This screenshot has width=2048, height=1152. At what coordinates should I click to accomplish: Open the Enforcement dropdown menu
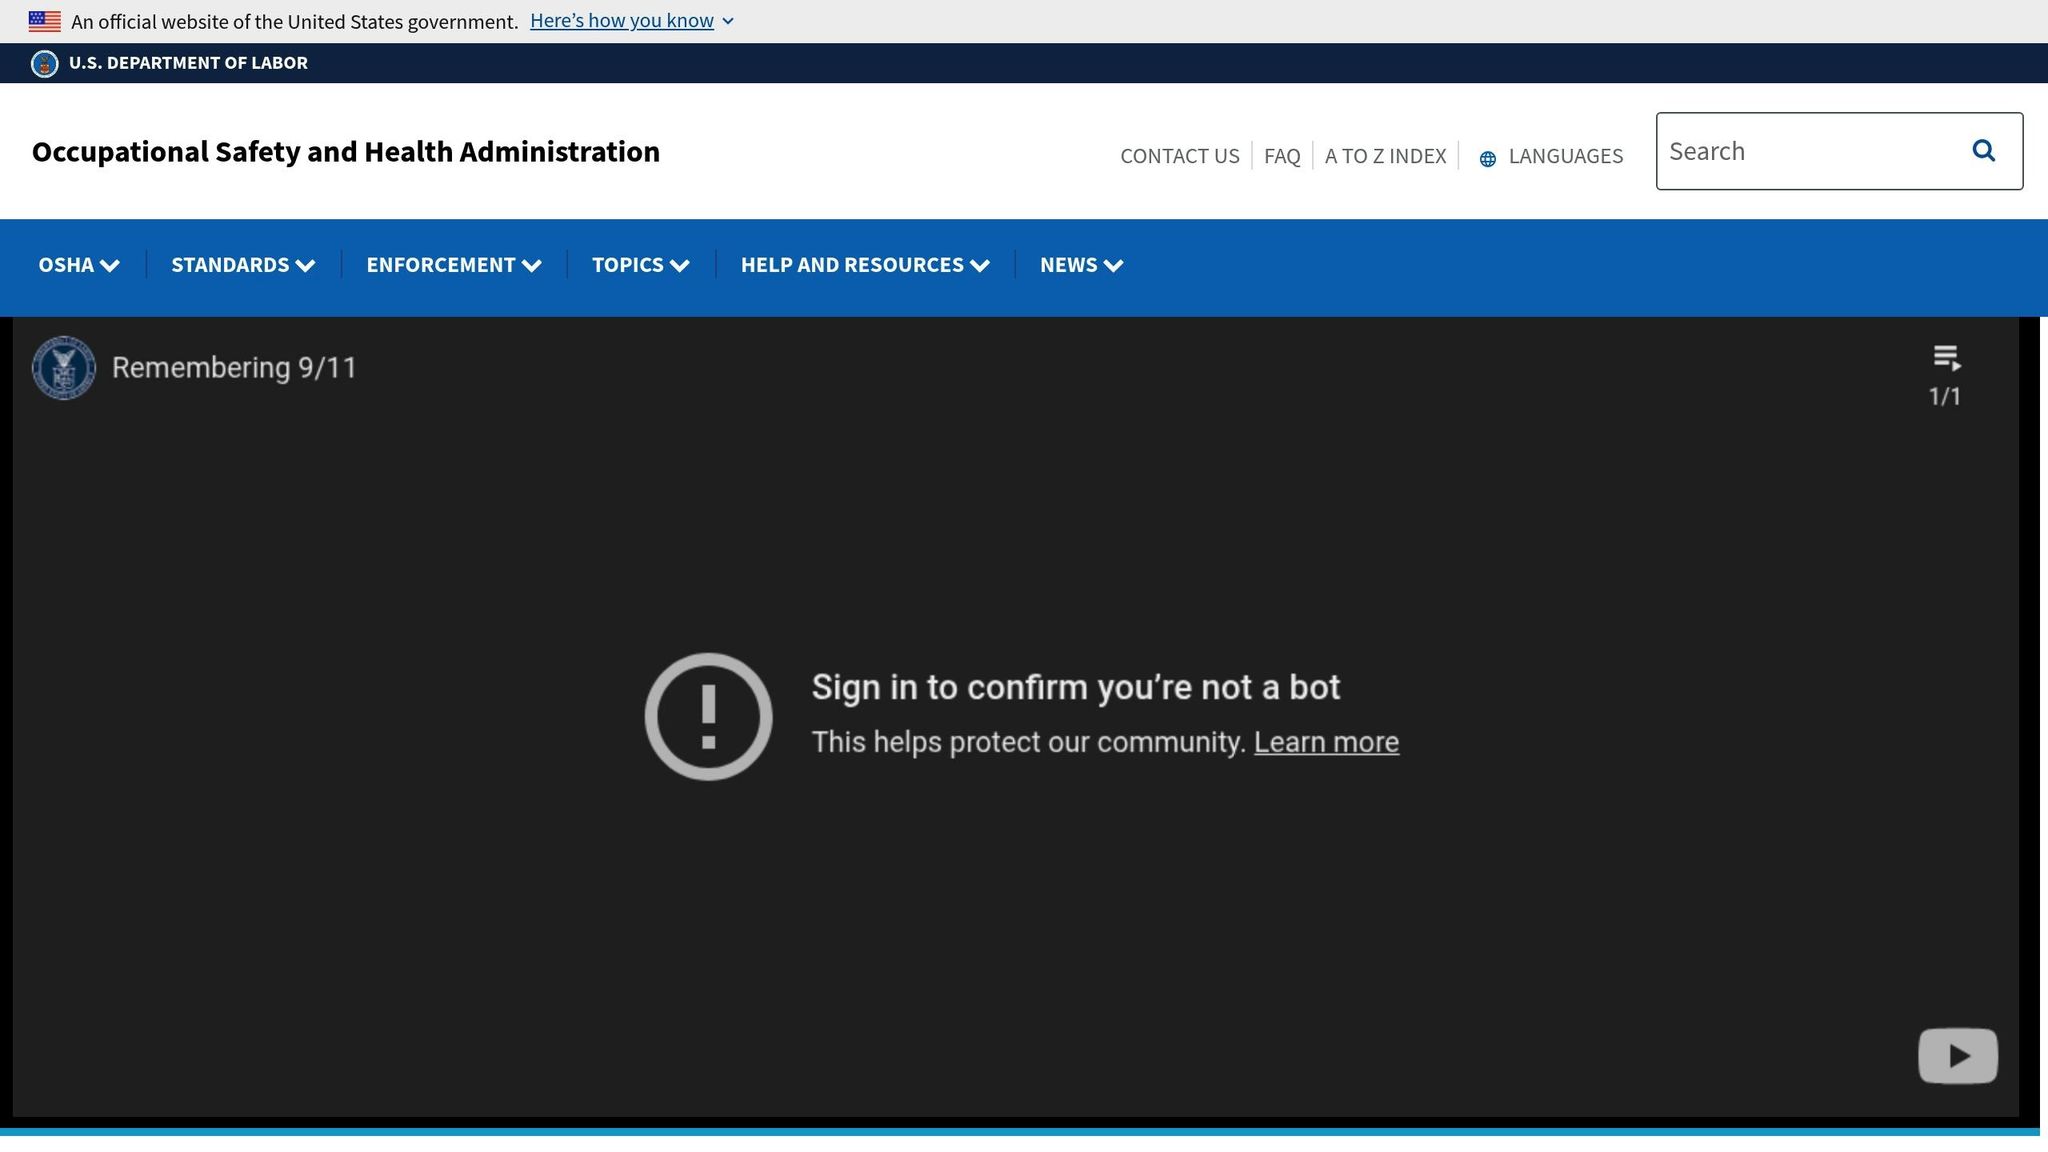tap(453, 265)
